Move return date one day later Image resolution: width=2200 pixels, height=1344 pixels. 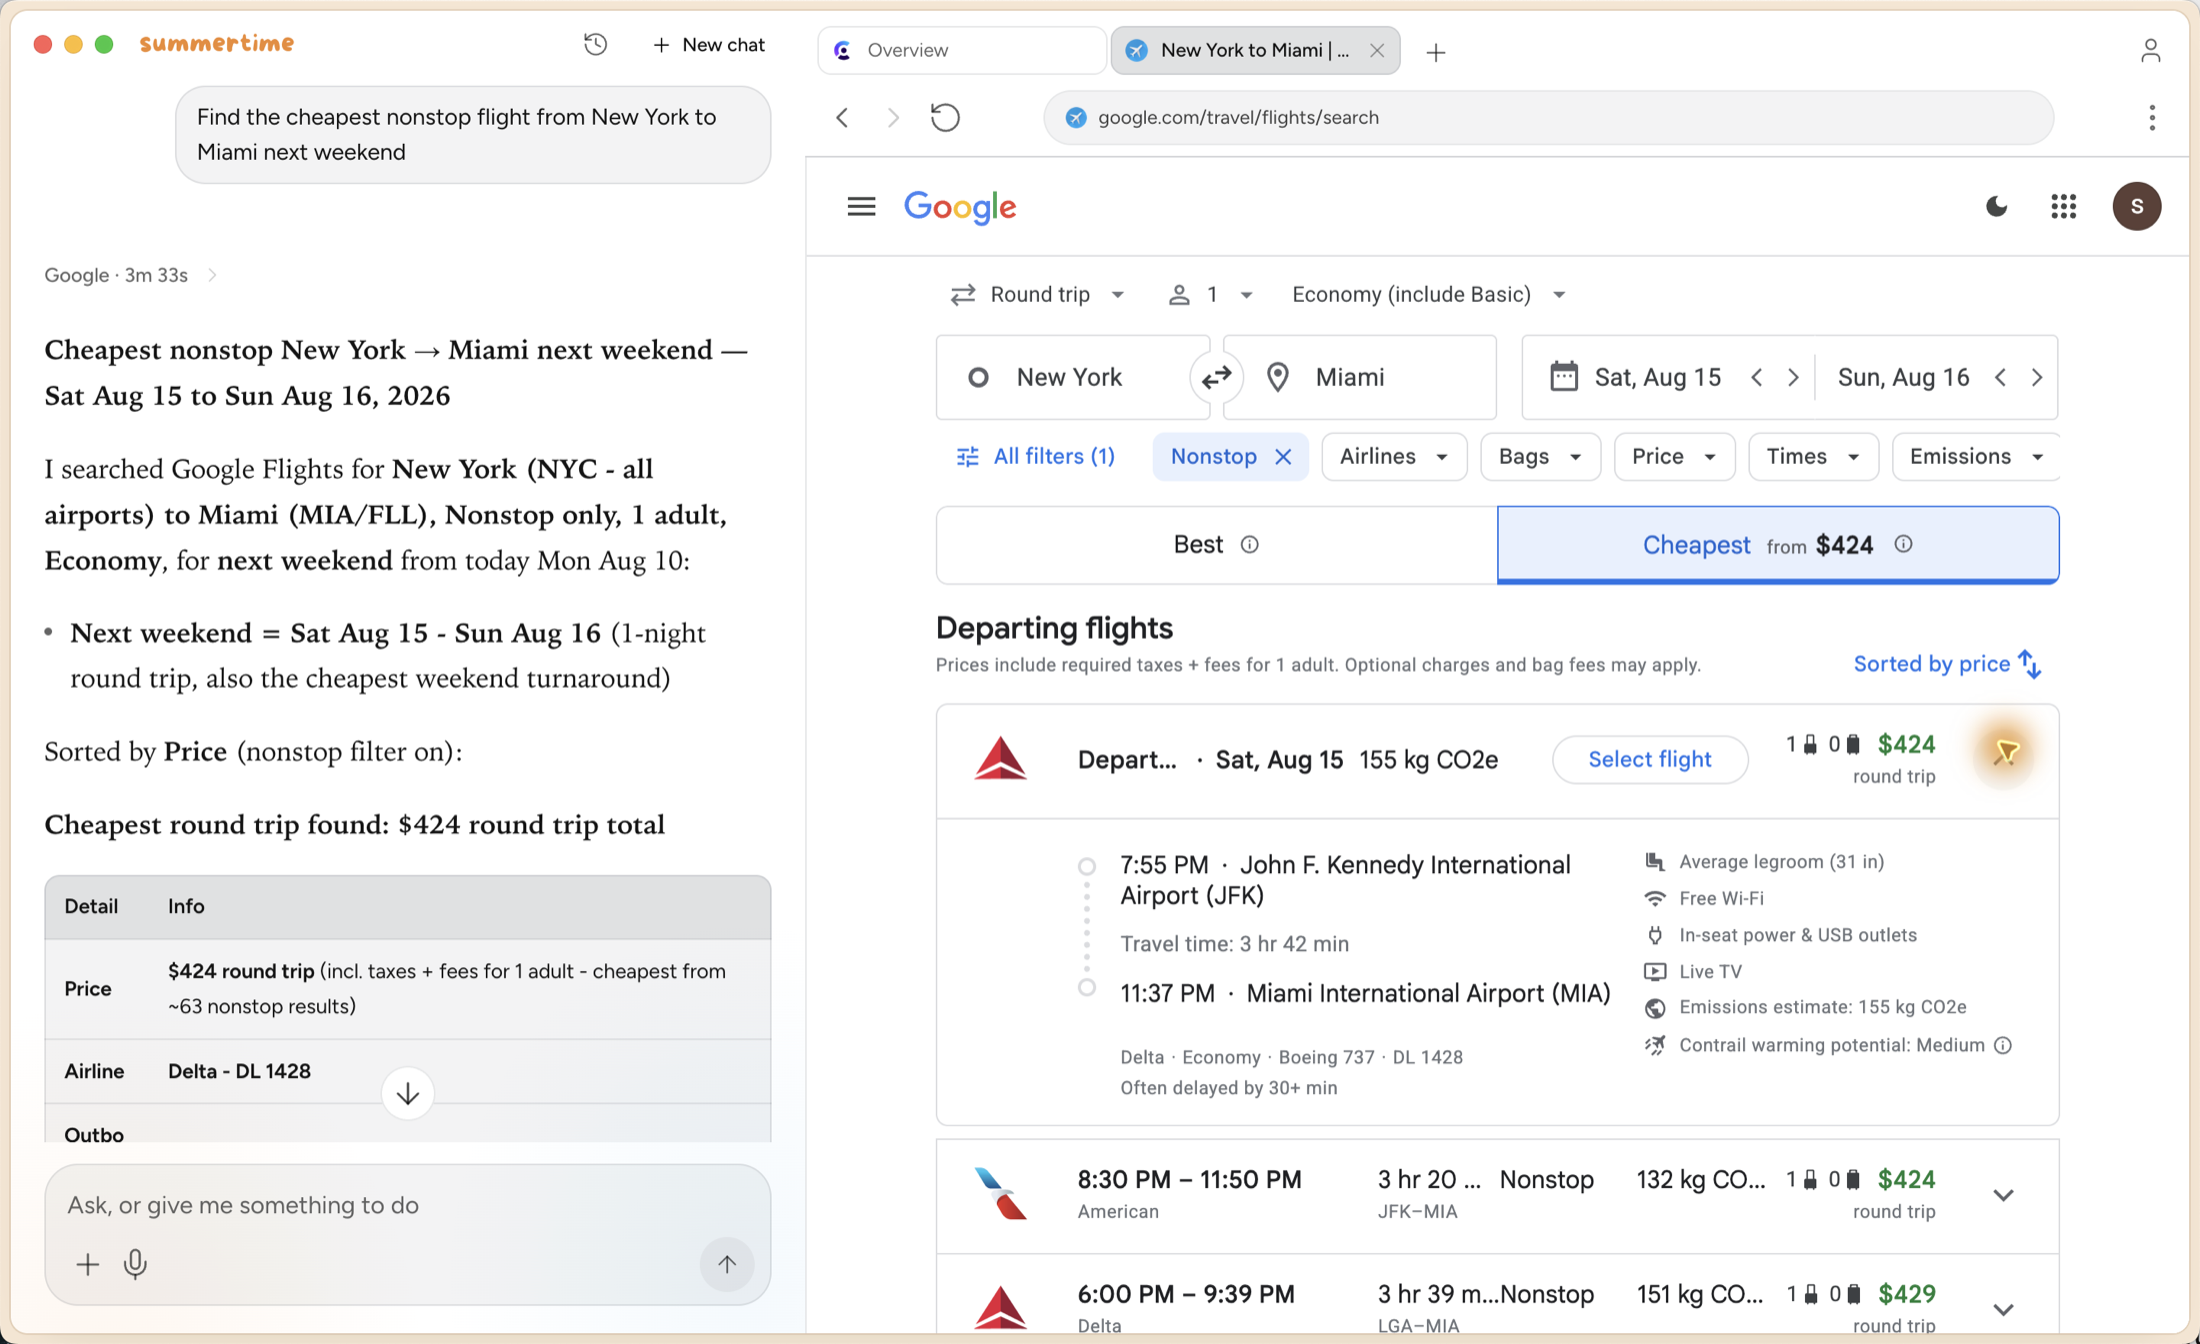click(2037, 378)
